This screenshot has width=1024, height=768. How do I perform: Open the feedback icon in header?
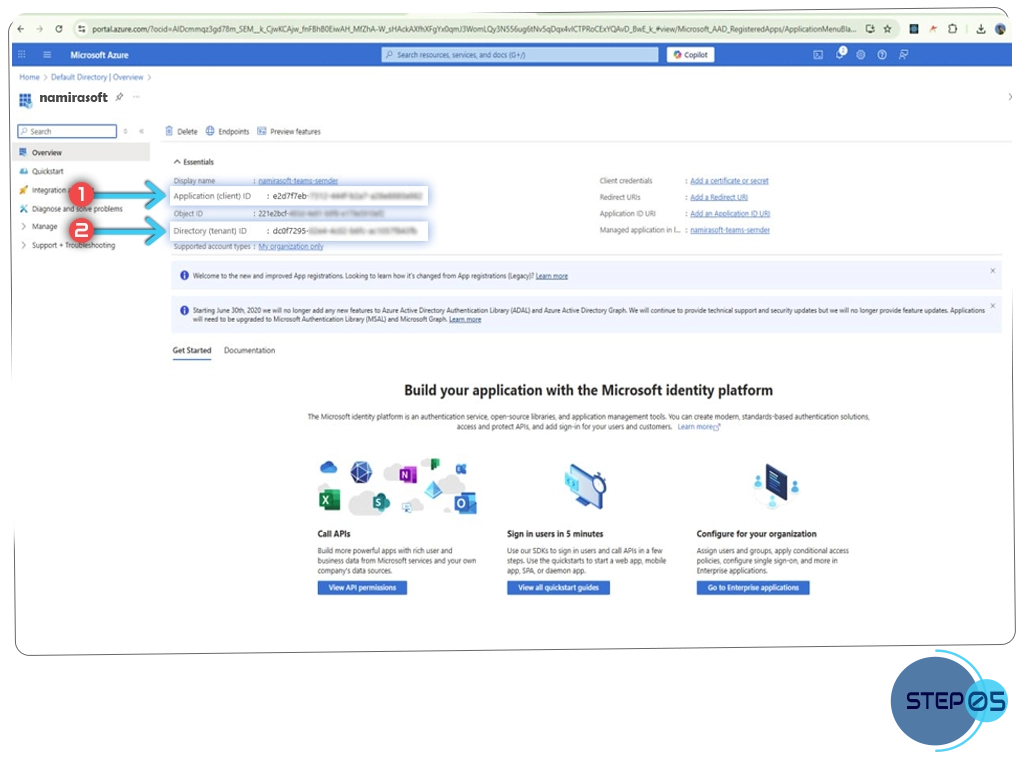pos(903,55)
